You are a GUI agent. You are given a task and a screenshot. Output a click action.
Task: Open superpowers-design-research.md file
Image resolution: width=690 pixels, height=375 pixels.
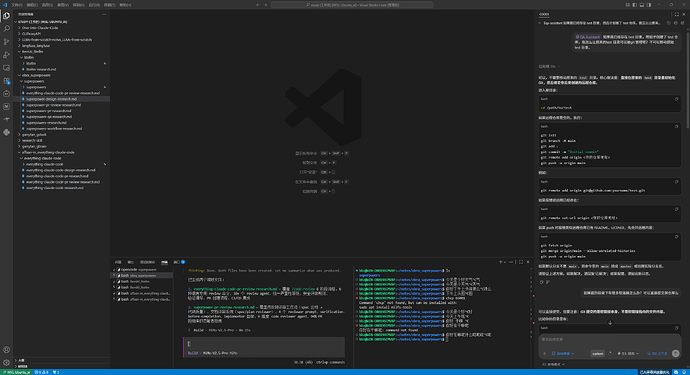[51, 99]
